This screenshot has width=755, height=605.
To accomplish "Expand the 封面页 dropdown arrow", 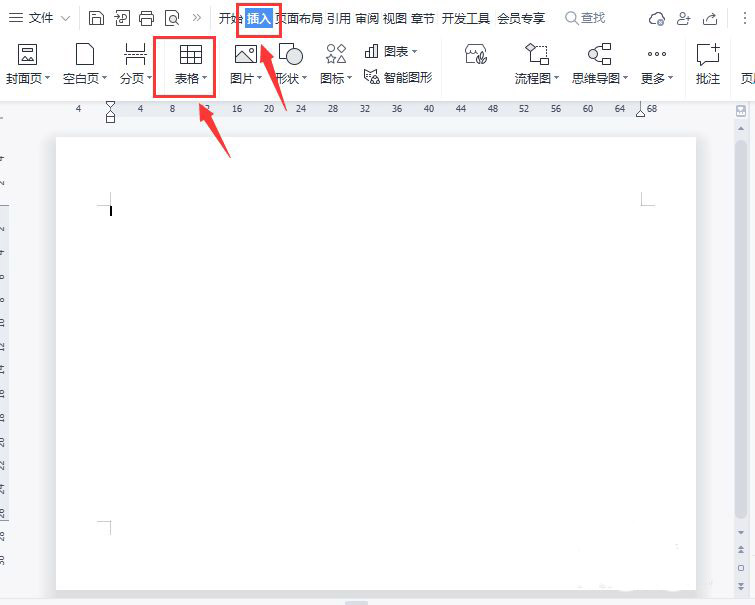I will 47,78.
